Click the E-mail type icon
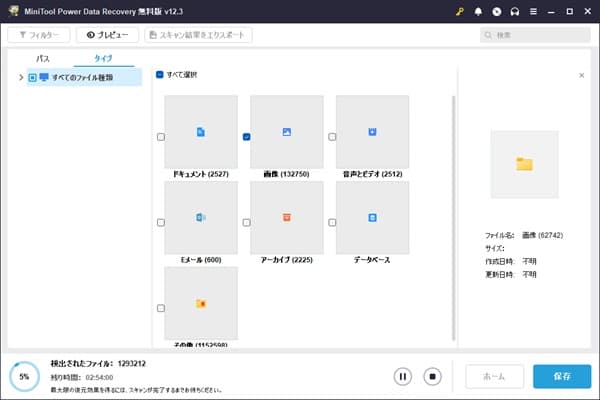Image resolution: width=600 pixels, height=400 pixels. [201, 217]
